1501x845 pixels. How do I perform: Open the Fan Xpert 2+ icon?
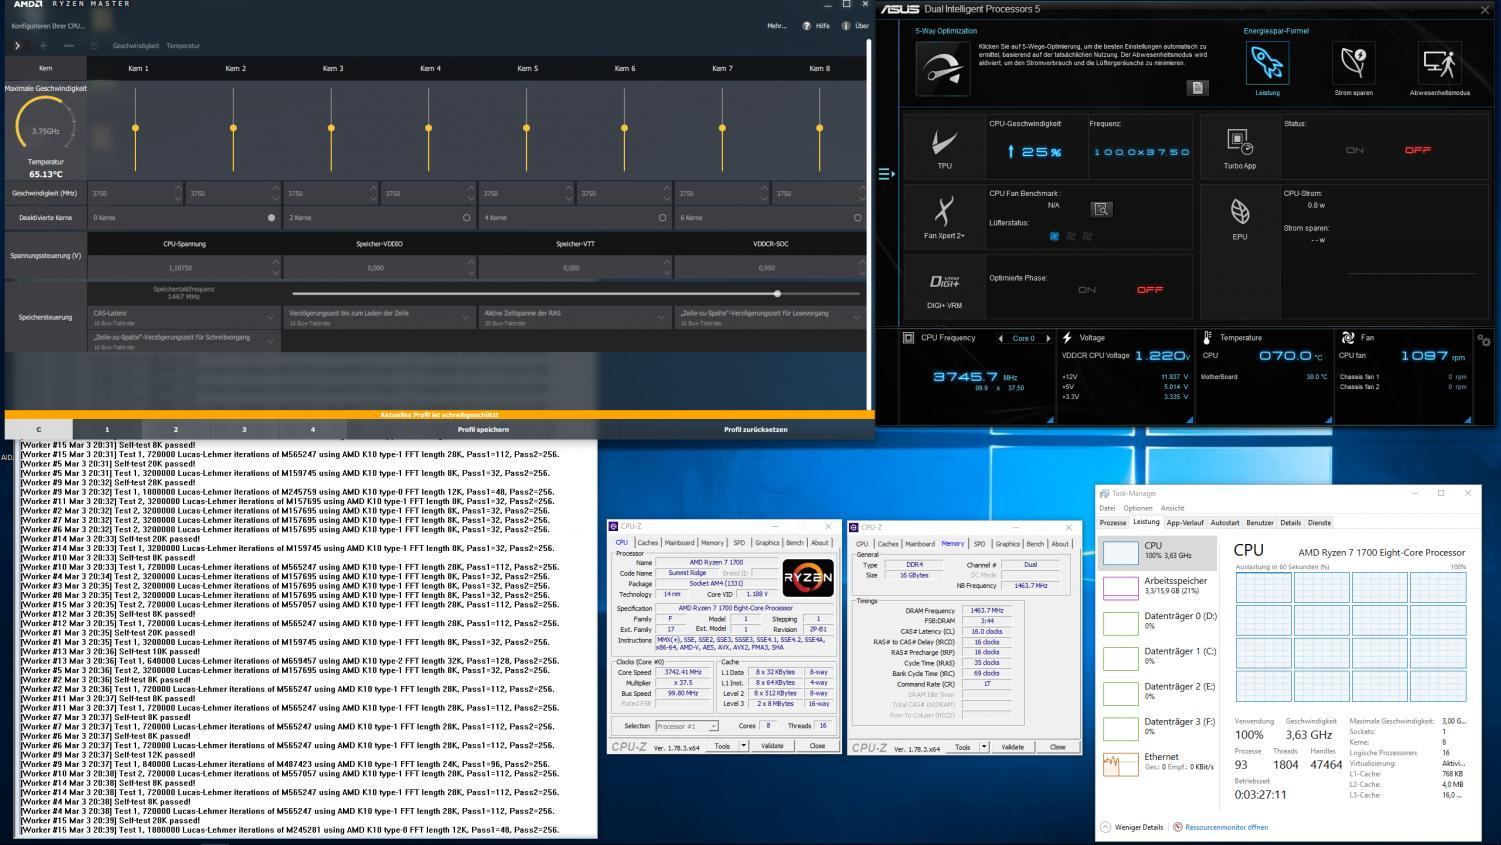click(944, 210)
